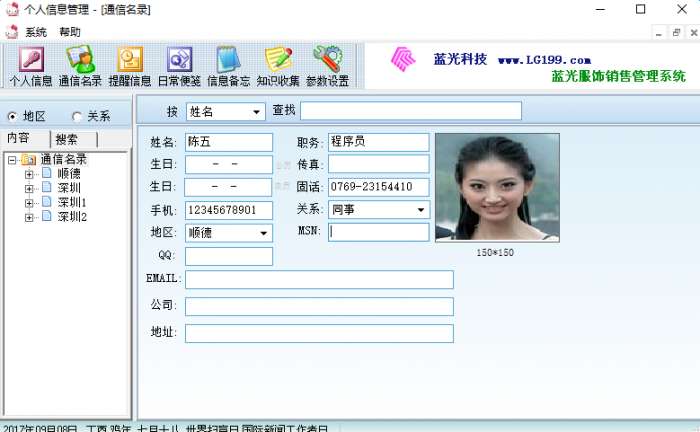Open the 参数设置 settings icon

(x=328, y=58)
